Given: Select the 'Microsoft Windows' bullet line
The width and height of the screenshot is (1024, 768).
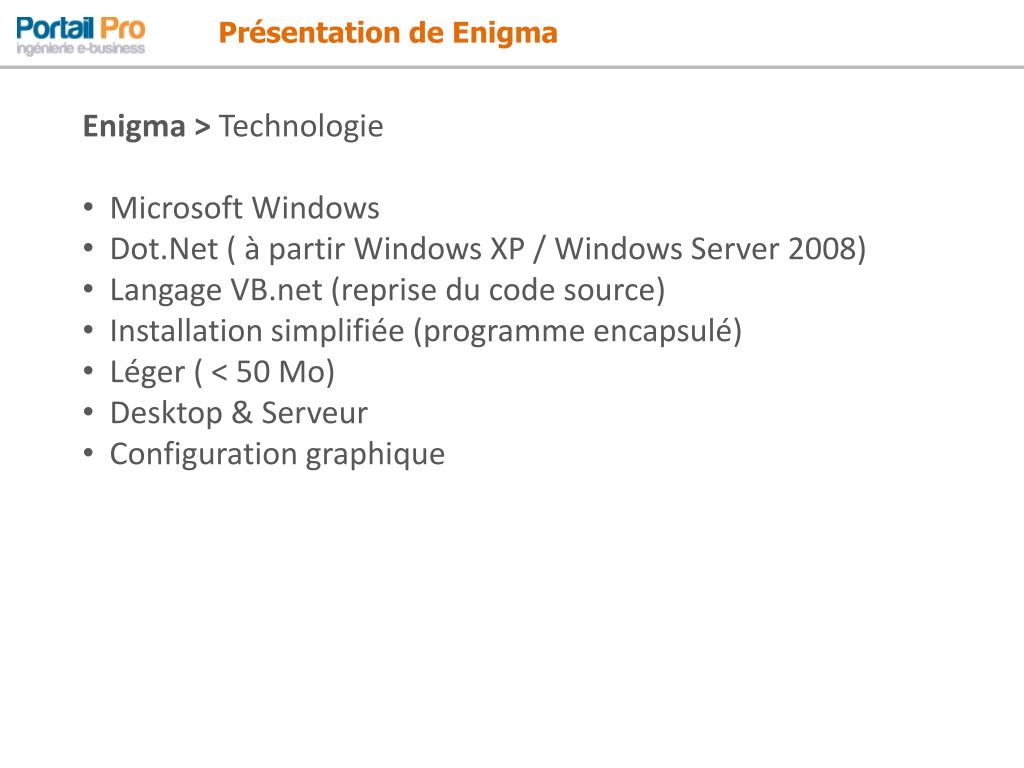Looking at the screenshot, I should click(x=245, y=208).
